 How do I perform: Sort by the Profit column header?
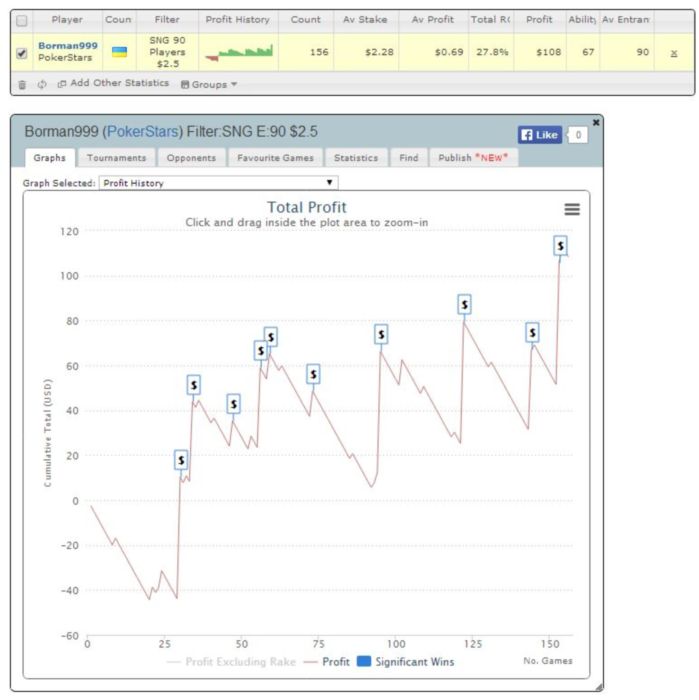click(539, 20)
